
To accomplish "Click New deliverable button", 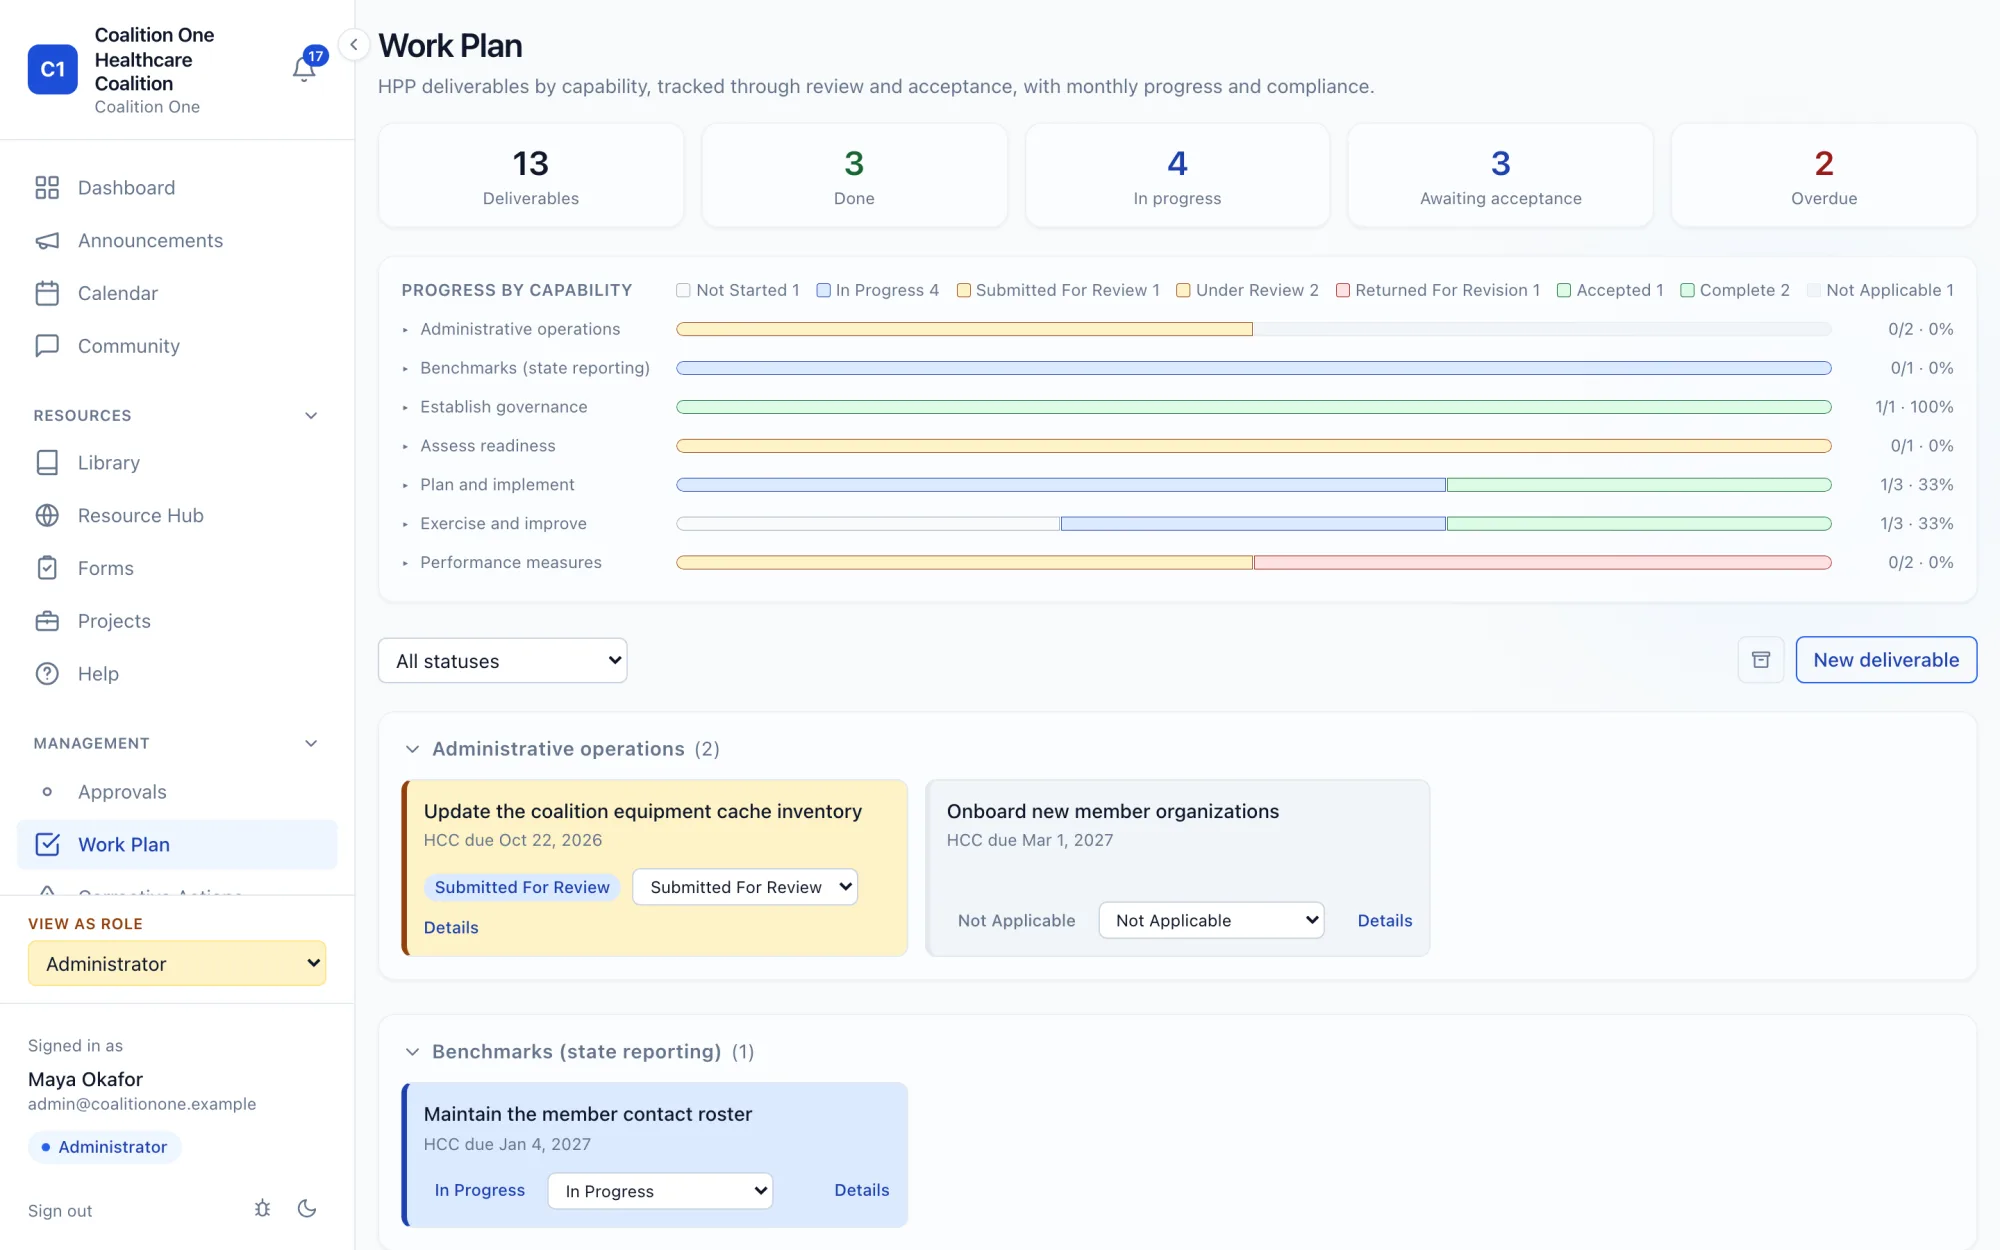I will click(x=1886, y=660).
